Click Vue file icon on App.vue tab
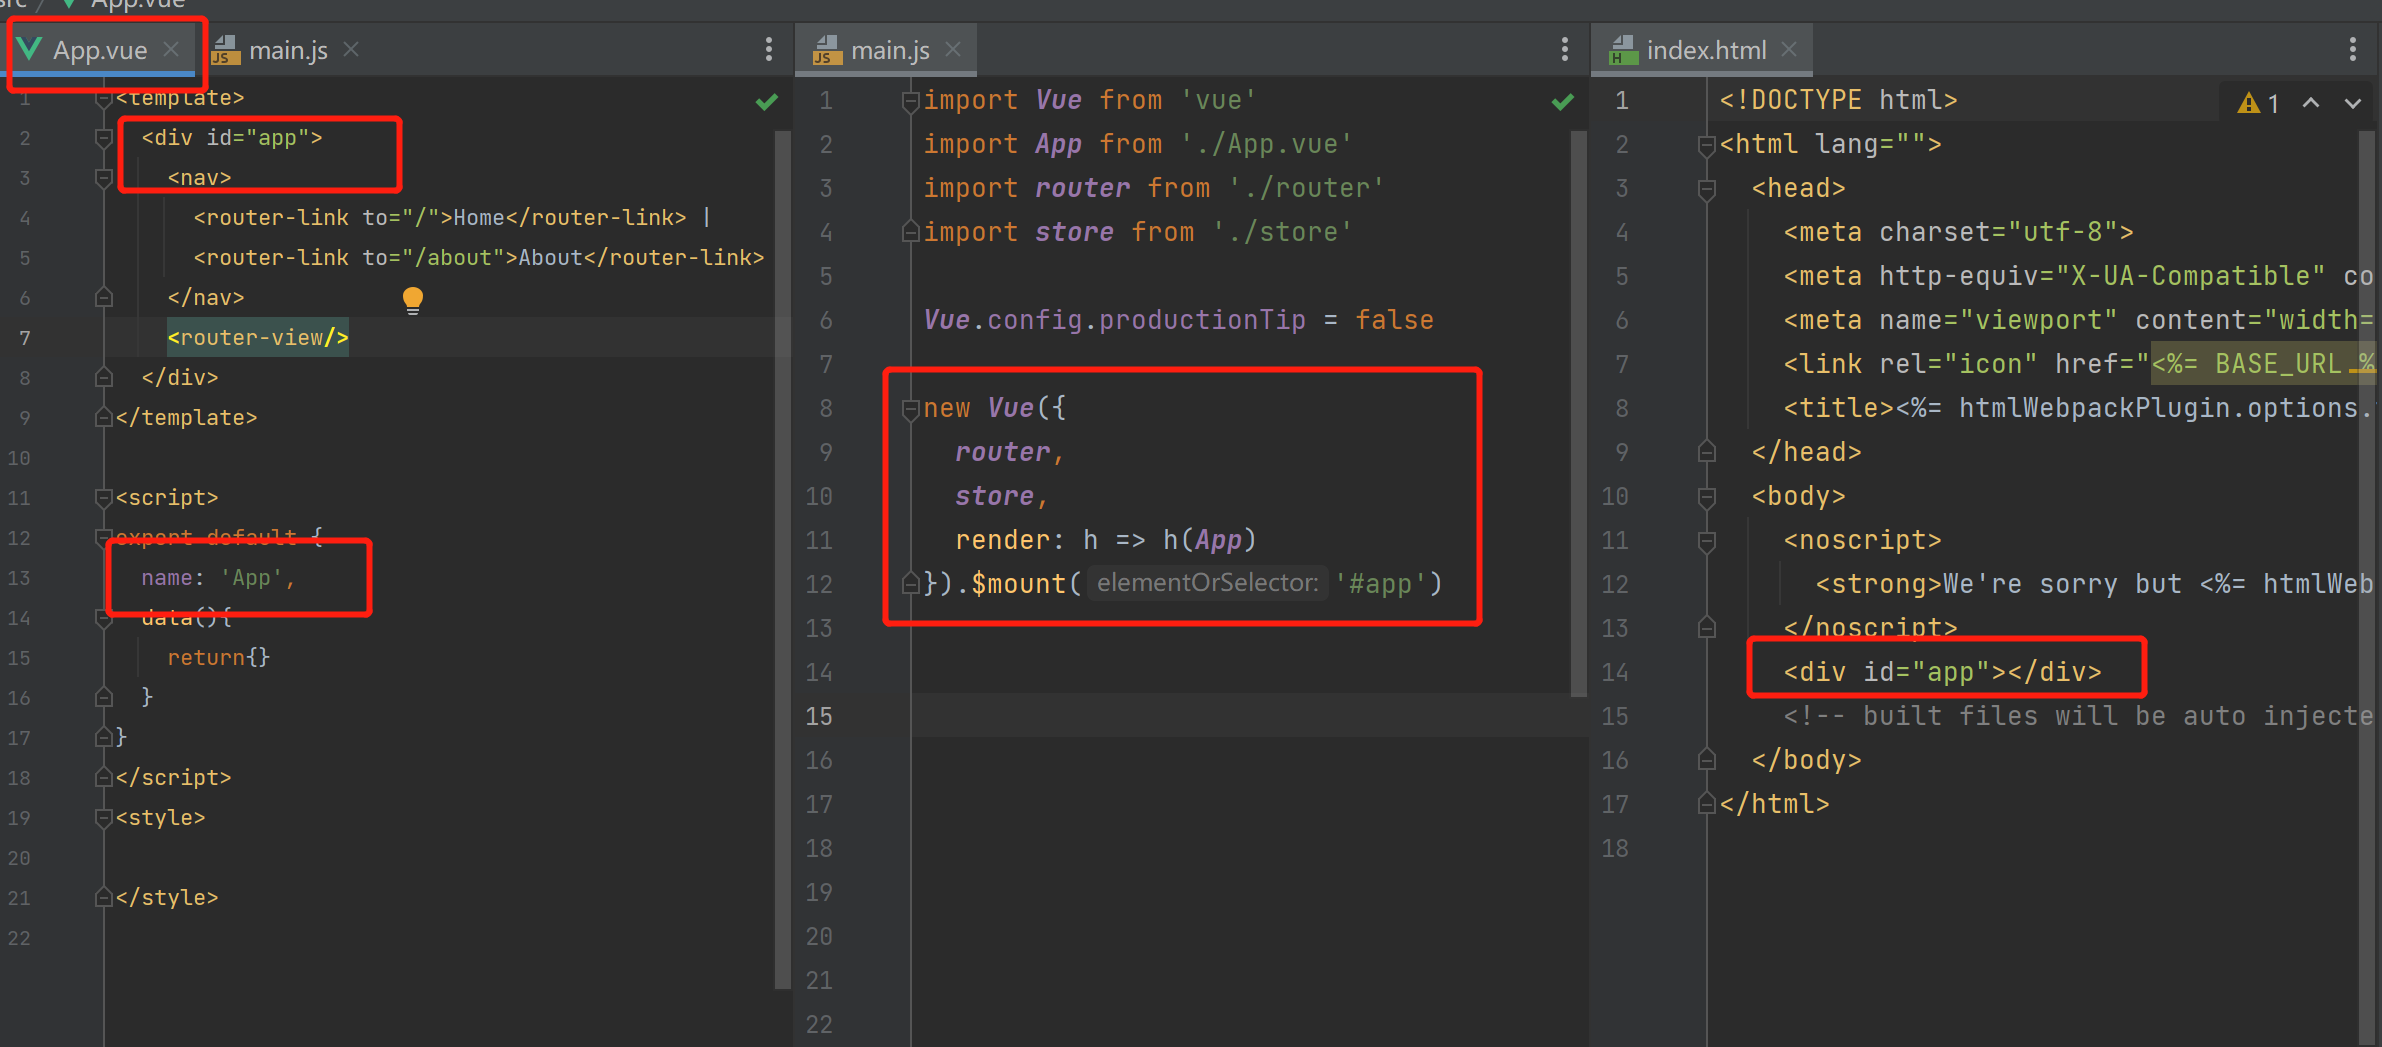2382x1047 pixels. (x=30, y=49)
